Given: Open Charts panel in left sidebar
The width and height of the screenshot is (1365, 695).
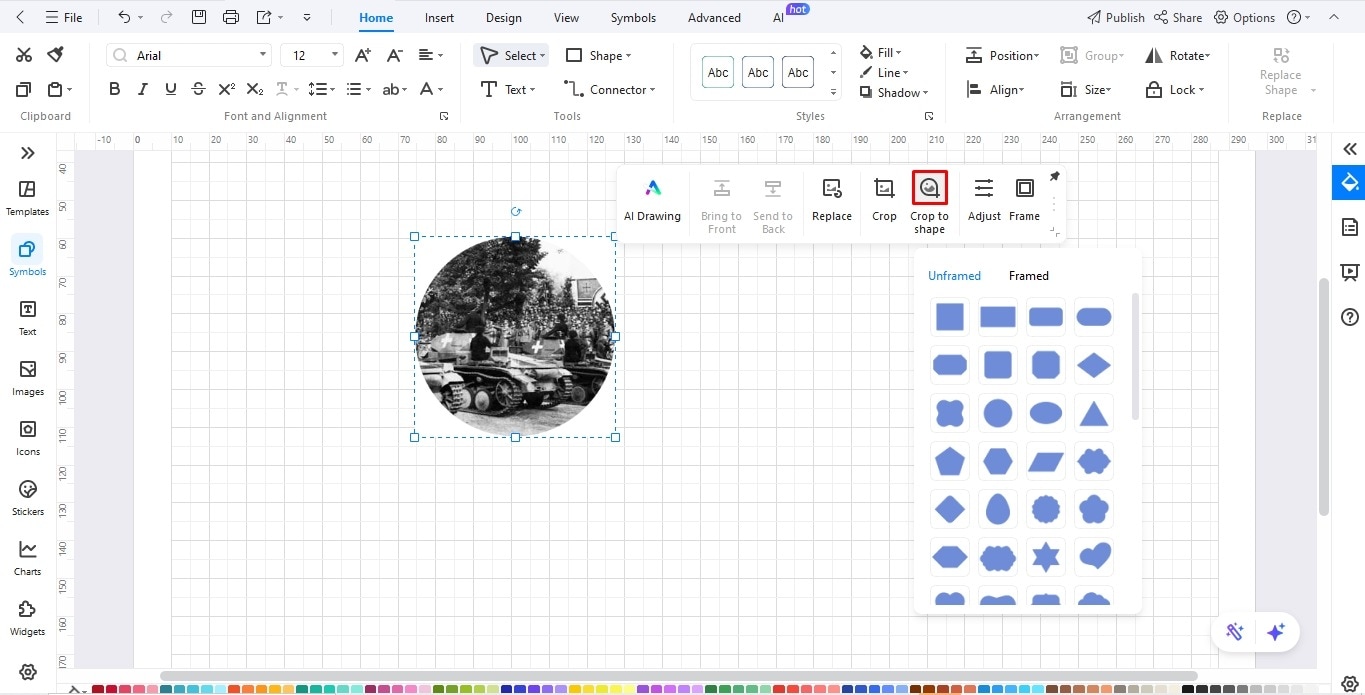Looking at the screenshot, I should 28,558.
